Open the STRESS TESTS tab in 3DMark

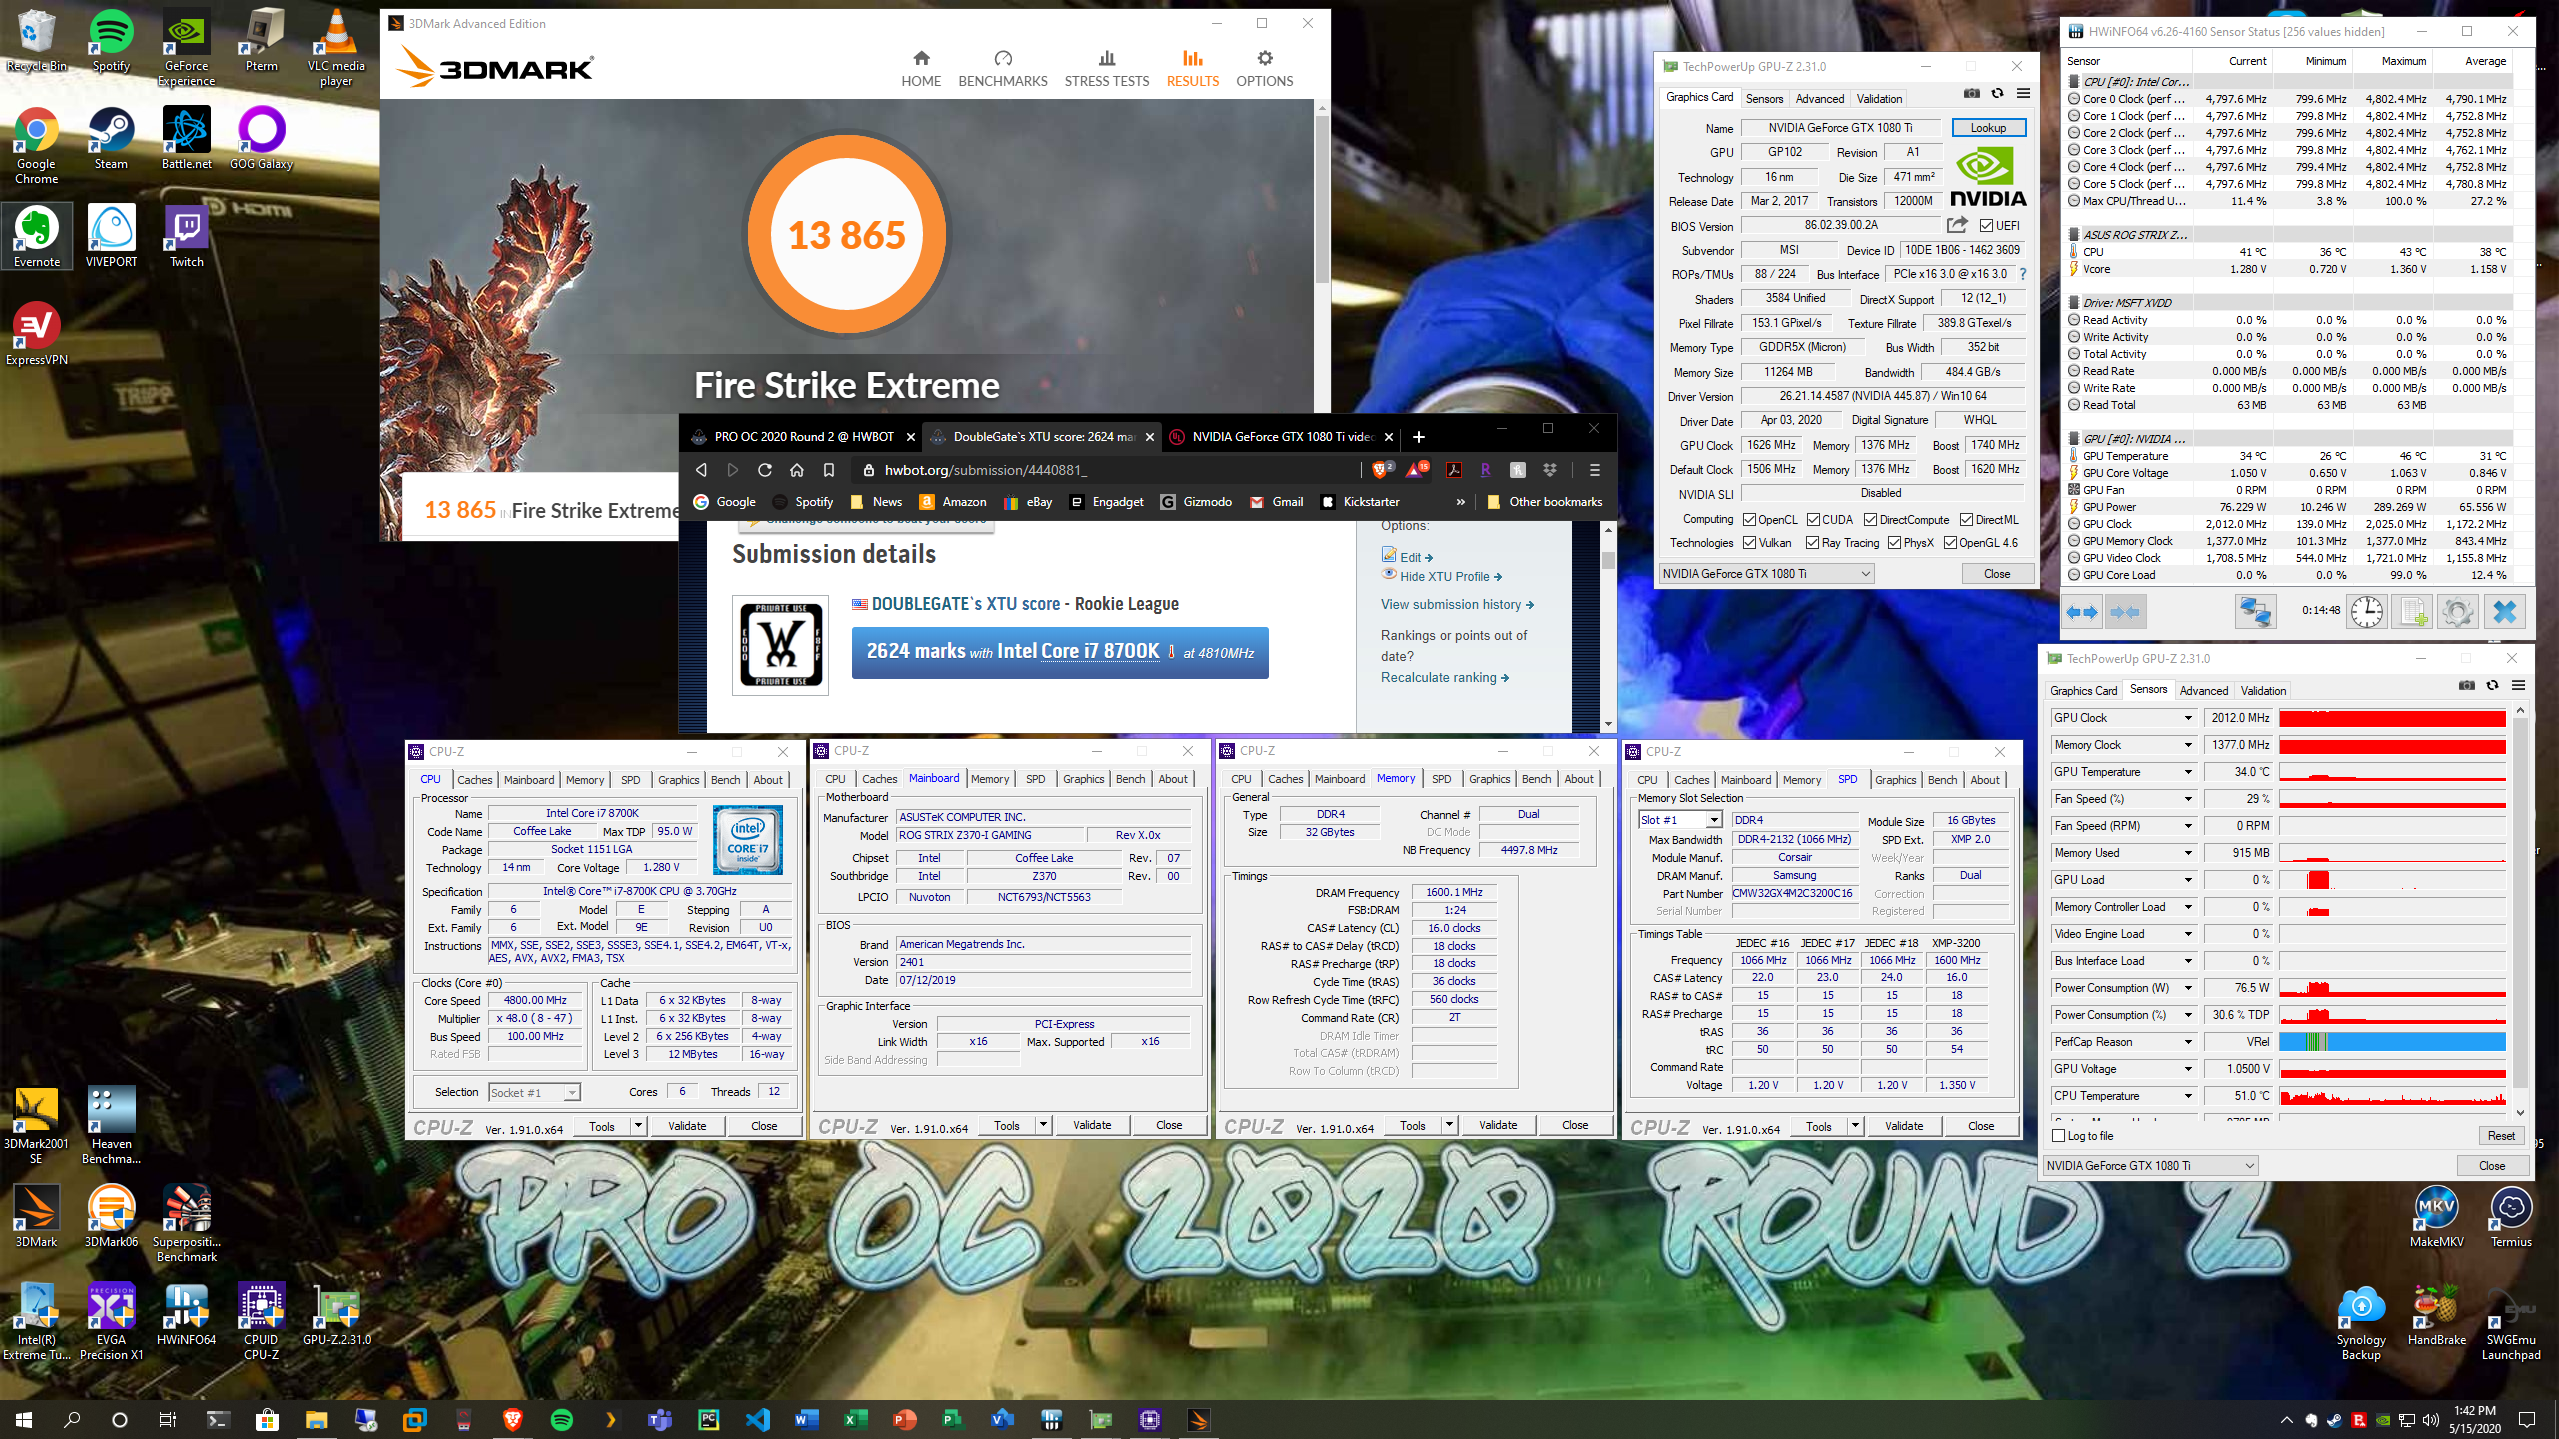click(x=1106, y=69)
